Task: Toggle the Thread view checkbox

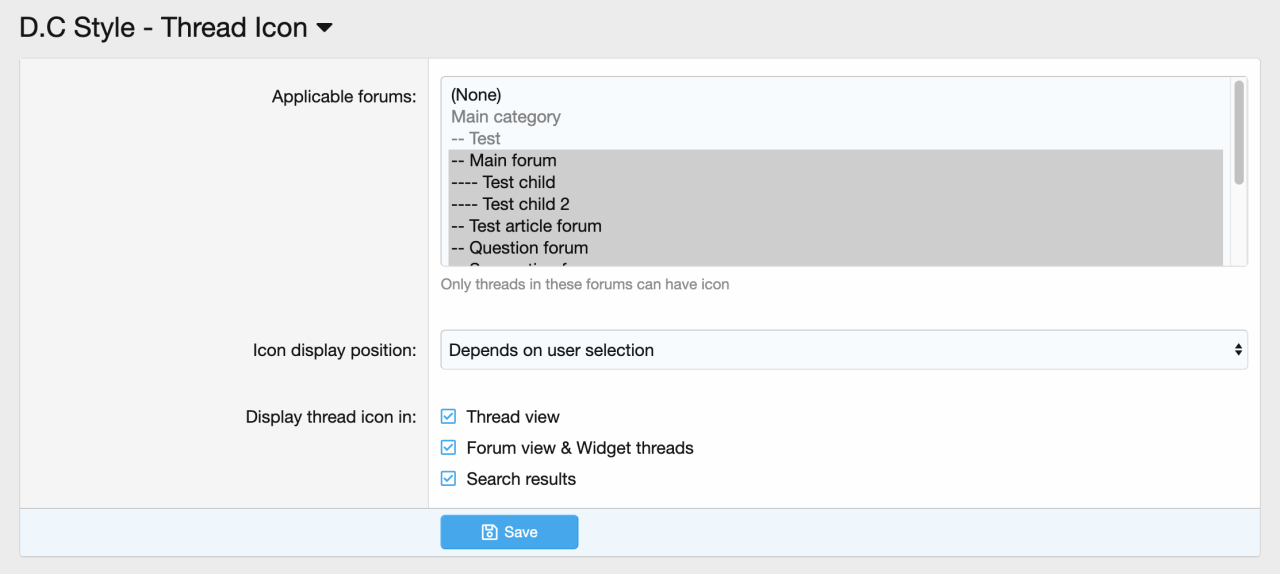Action: [448, 417]
